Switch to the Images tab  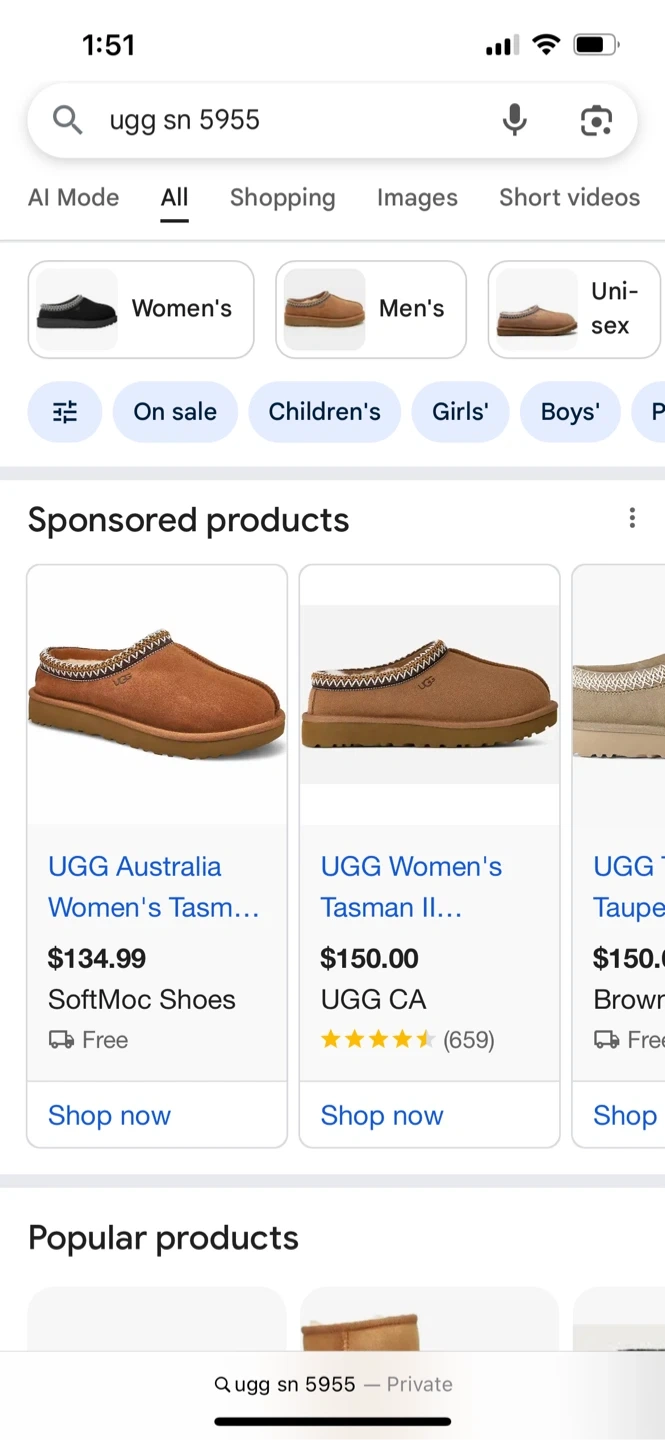click(417, 198)
